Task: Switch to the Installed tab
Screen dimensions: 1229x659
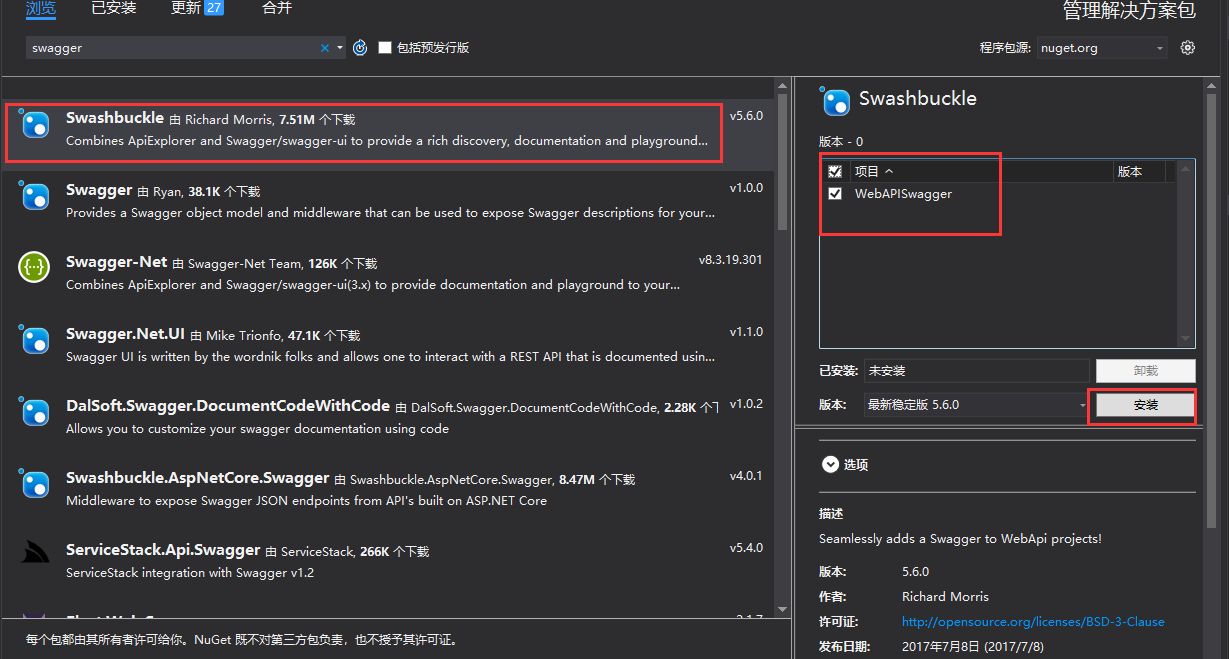Action: [x=114, y=9]
